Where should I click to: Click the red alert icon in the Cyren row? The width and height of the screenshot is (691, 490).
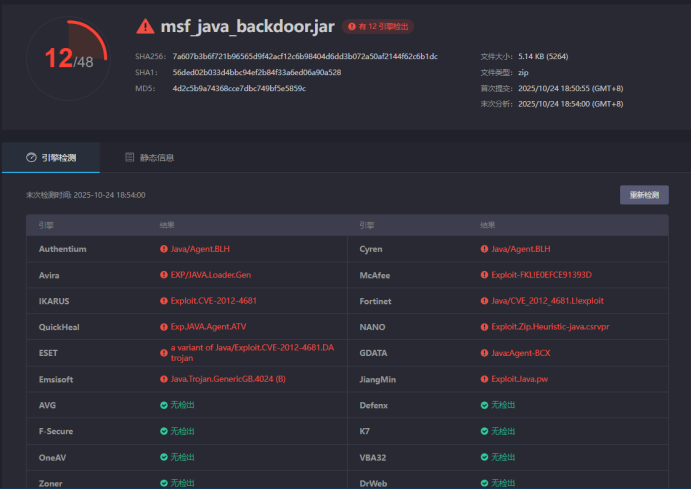pyautogui.click(x=484, y=249)
